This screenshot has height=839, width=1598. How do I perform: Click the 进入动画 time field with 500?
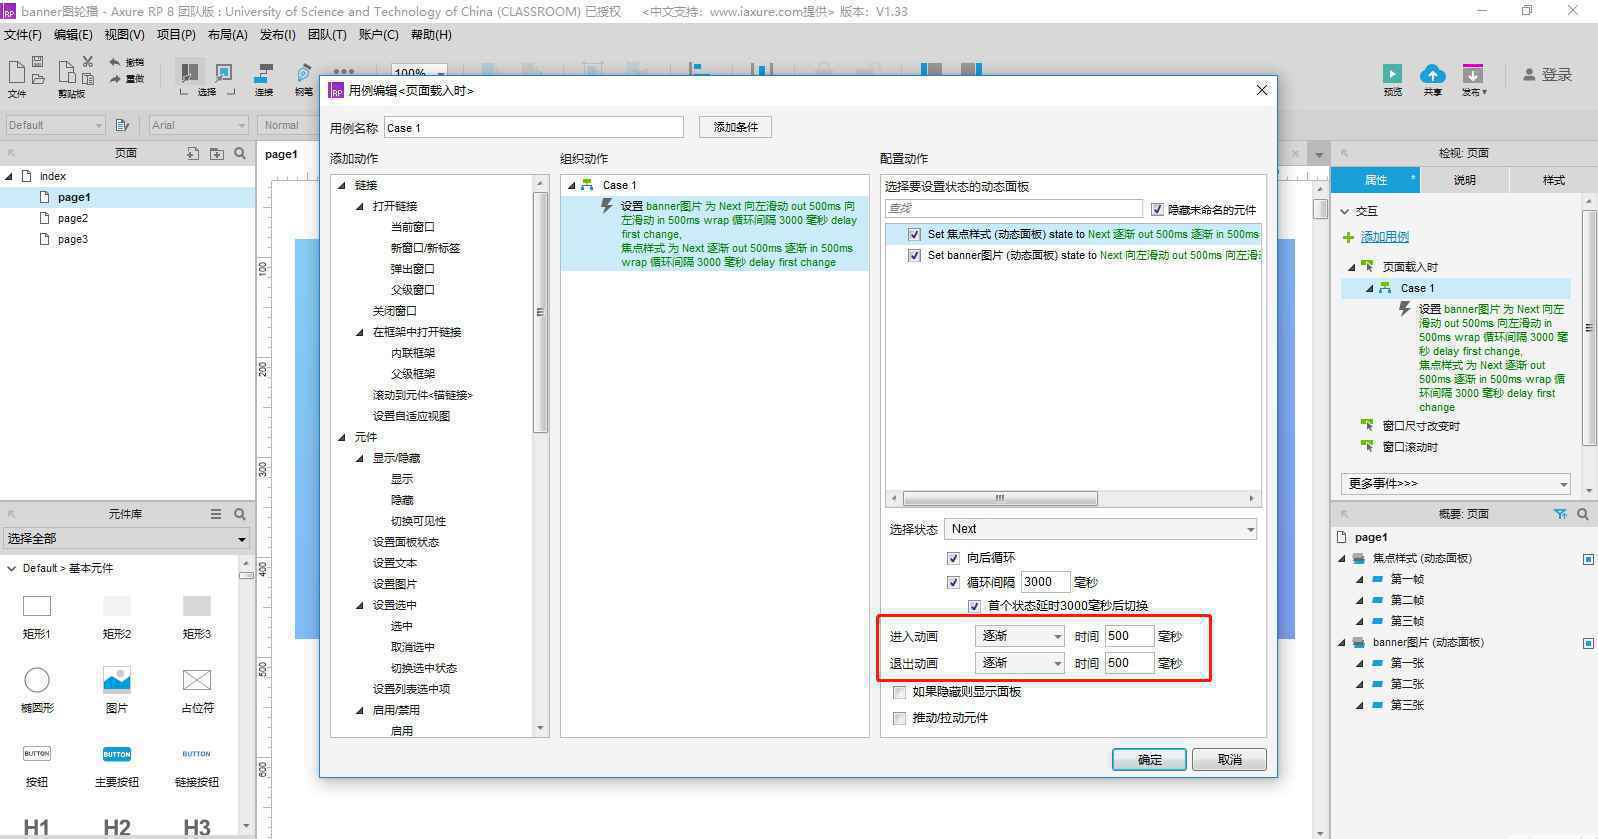click(x=1129, y=636)
